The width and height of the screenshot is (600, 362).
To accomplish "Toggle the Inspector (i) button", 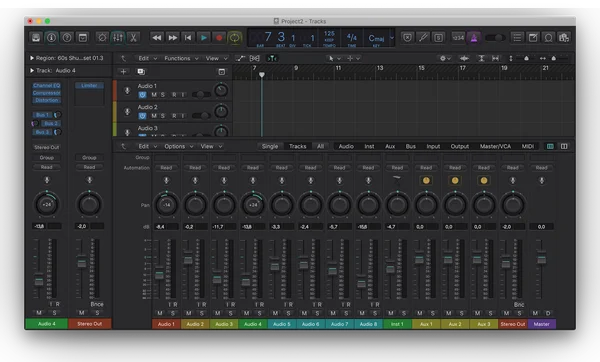I will click(51, 38).
